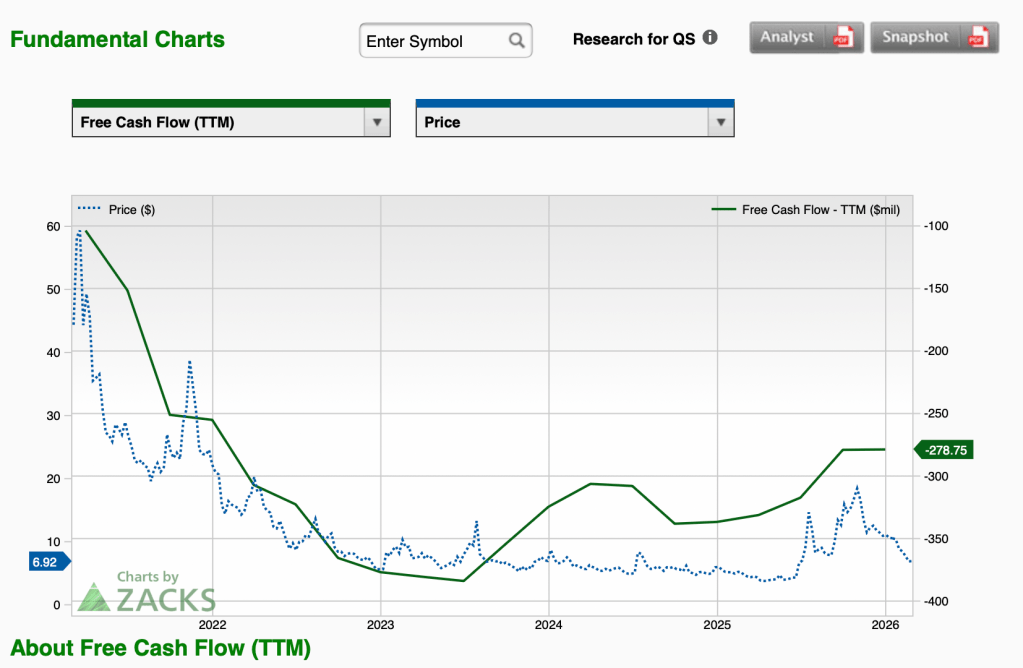Click the magnifying glass search icon
Image resolution: width=1023 pixels, height=668 pixels.
[x=516, y=41]
